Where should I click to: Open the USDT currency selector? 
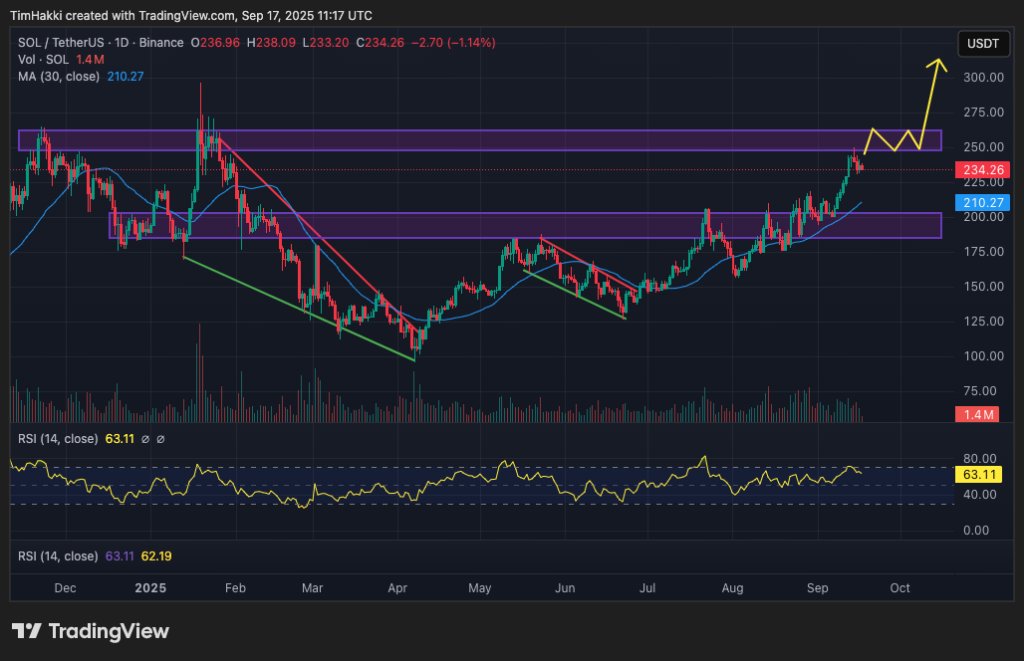tap(981, 44)
